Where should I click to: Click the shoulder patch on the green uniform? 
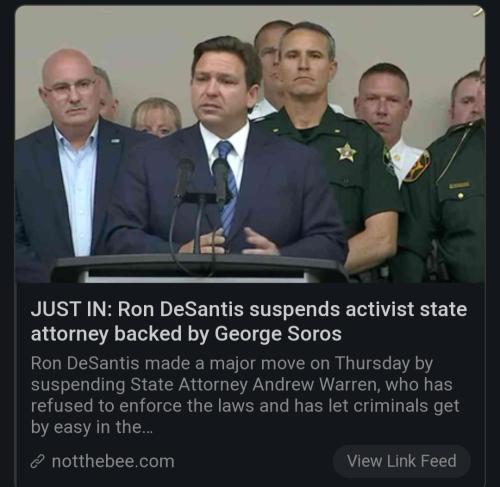point(417,166)
